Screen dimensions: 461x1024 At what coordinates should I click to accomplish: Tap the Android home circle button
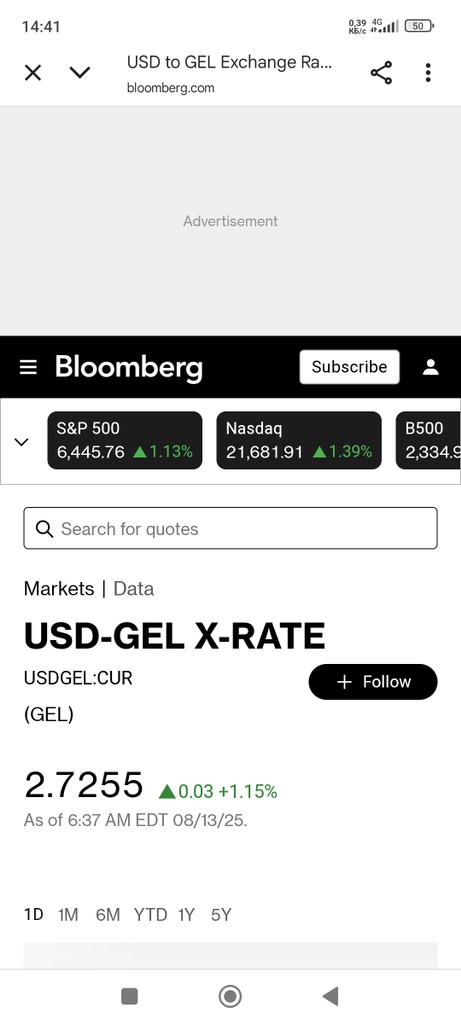(x=230, y=996)
